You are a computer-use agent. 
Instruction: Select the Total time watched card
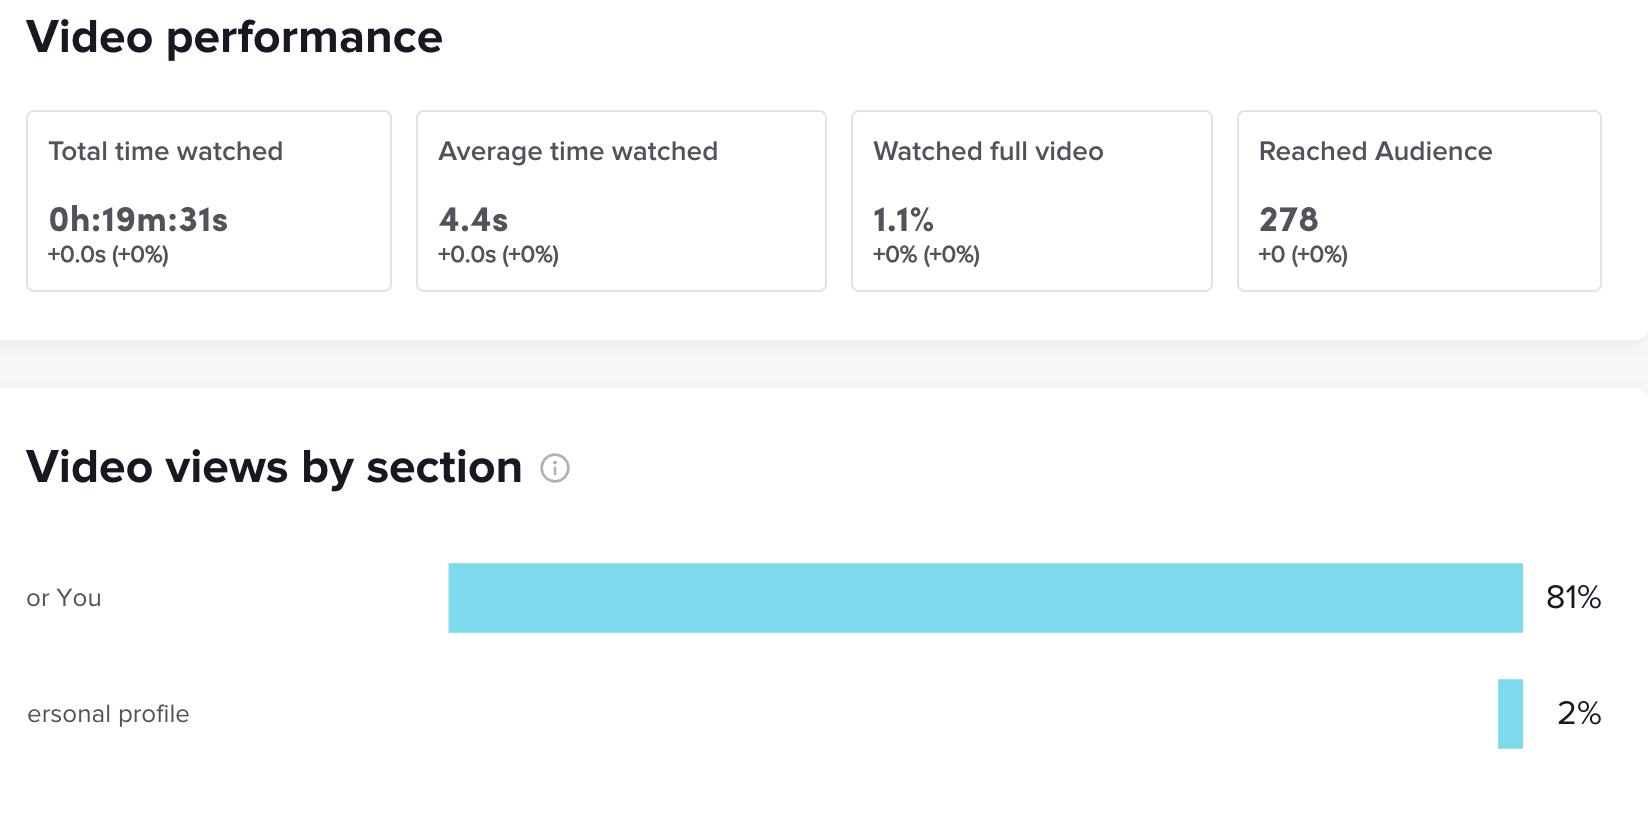pos(208,201)
